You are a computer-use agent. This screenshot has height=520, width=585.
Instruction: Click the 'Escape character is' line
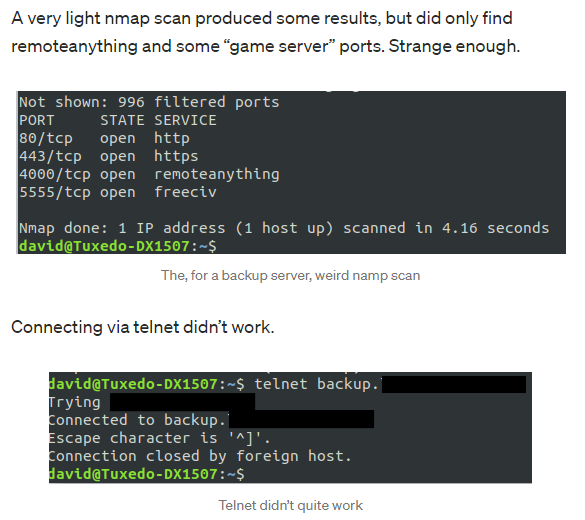(160, 438)
